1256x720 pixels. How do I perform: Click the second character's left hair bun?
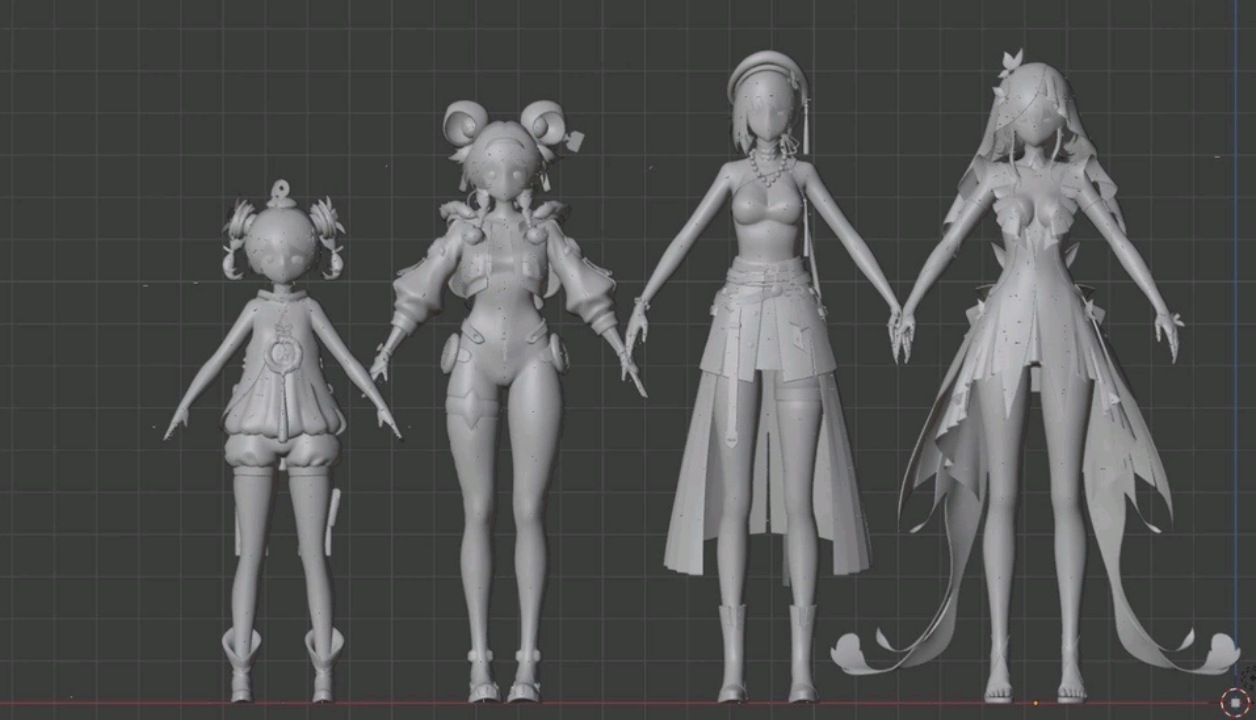(x=465, y=125)
